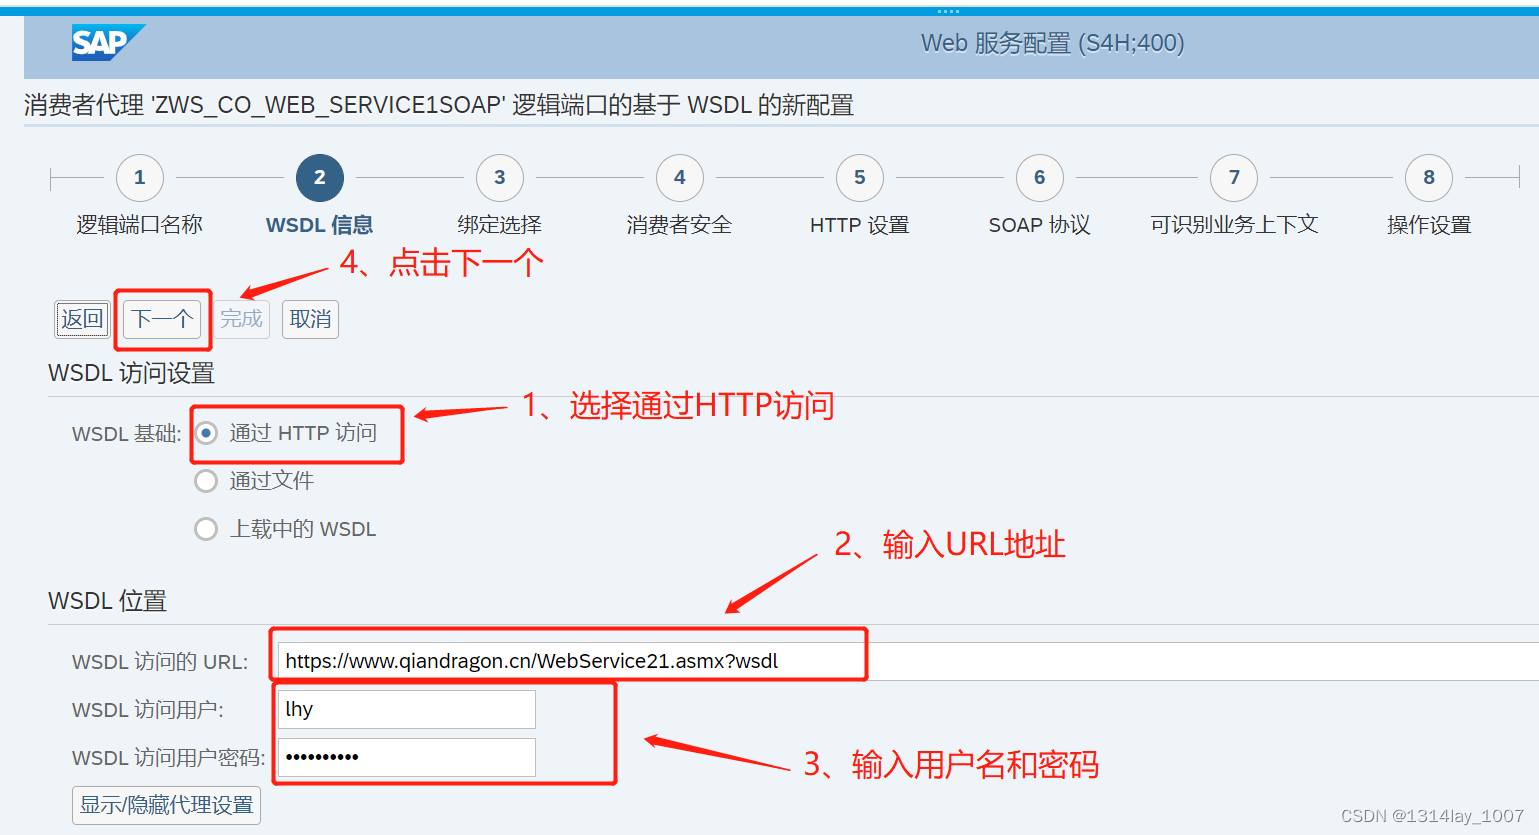Viewport: 1539px width, 835px height.
Task: Click the SOAP 协议 step label
Action: tap(1040, 225)
